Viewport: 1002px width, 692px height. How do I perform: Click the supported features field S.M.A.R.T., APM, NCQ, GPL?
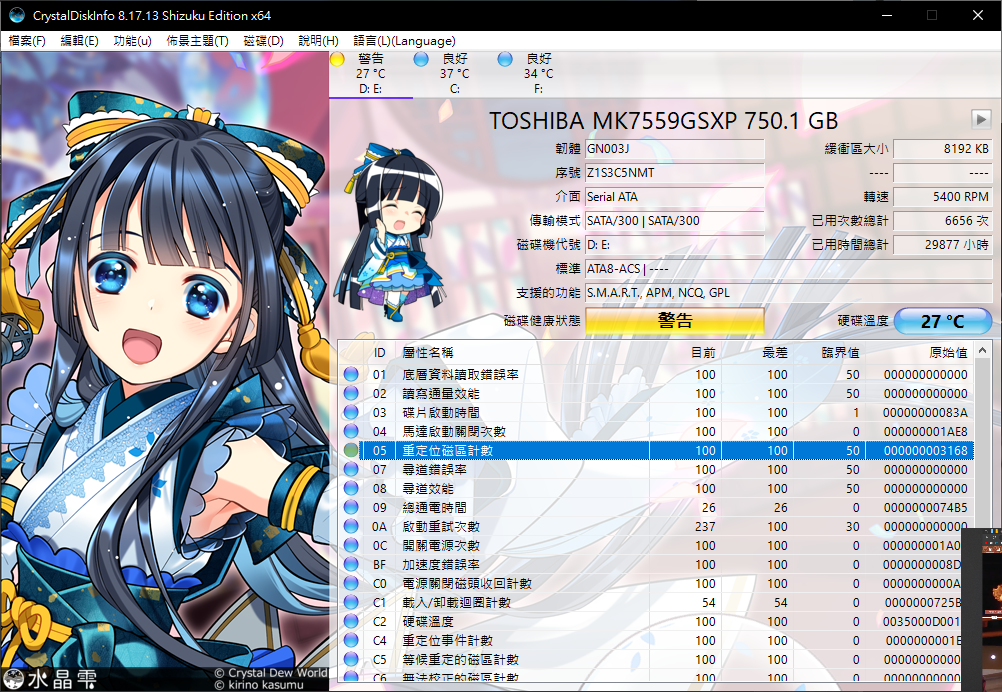(x=789, y=293)
